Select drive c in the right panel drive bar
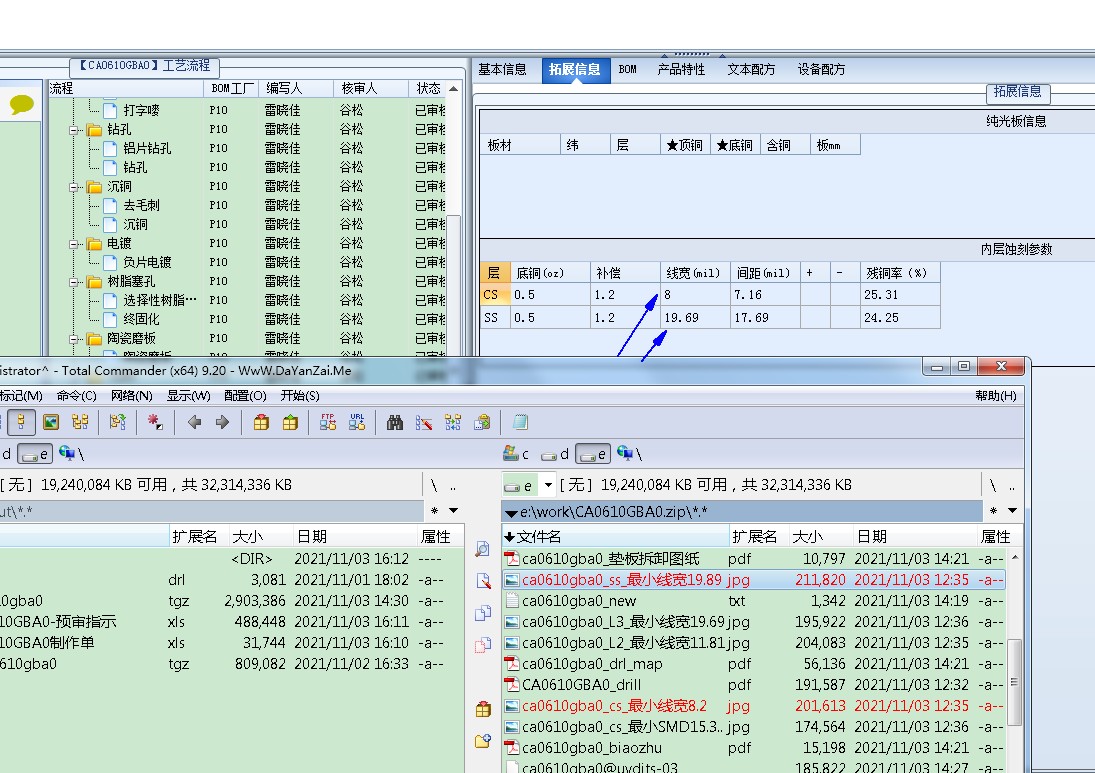Viewport: 1095px width, 773px height. point(516,454)
